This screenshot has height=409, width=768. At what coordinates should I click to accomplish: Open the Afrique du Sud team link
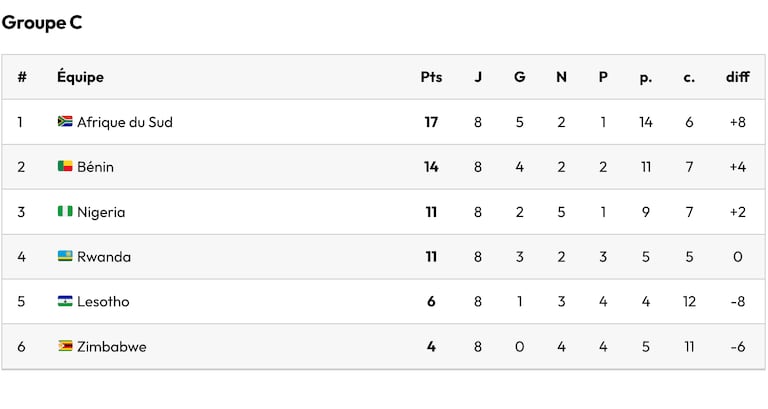click(x=125, y=122)
